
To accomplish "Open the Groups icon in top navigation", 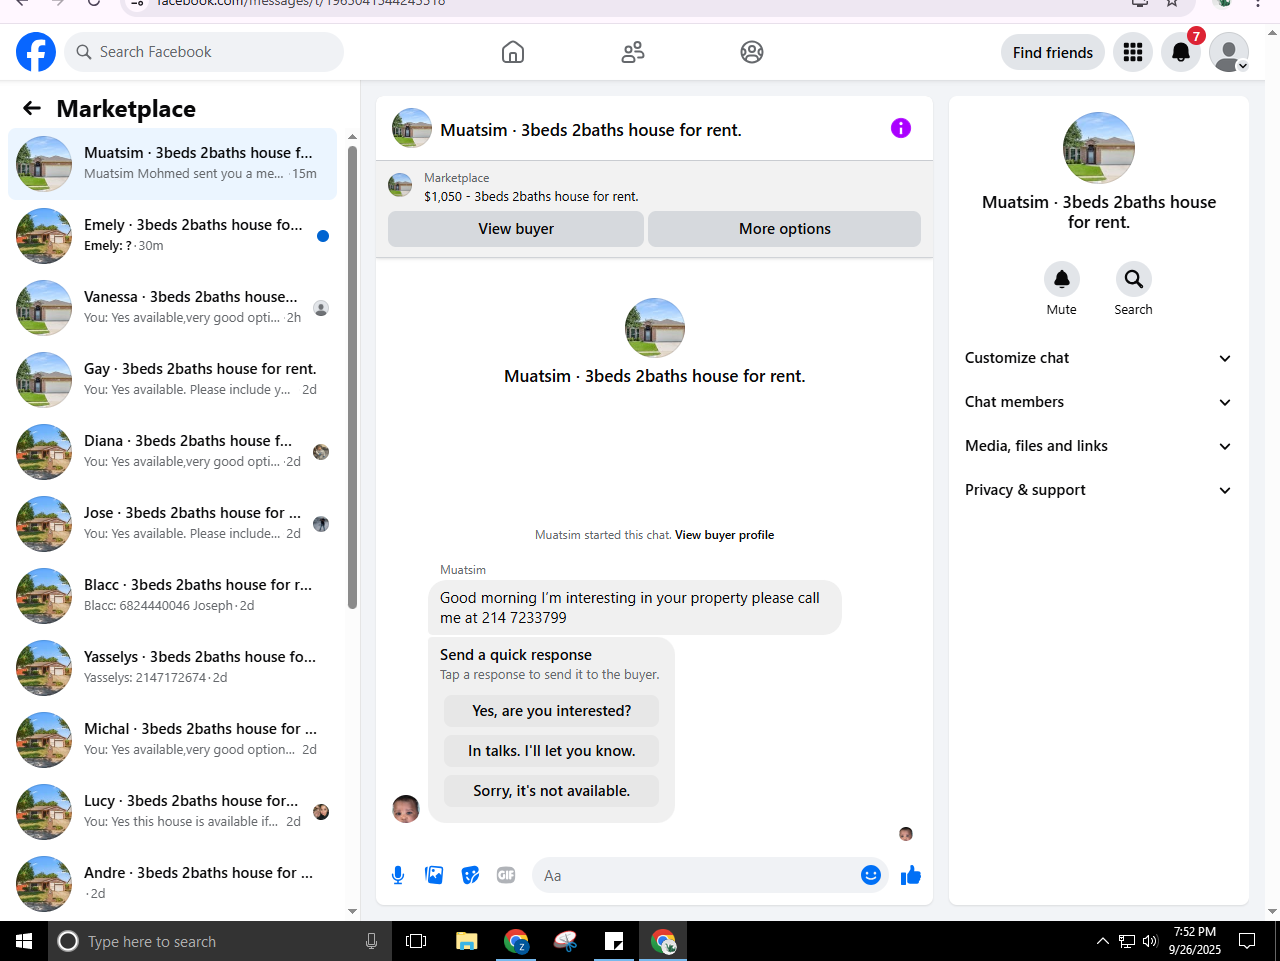I will coord(752,52).
